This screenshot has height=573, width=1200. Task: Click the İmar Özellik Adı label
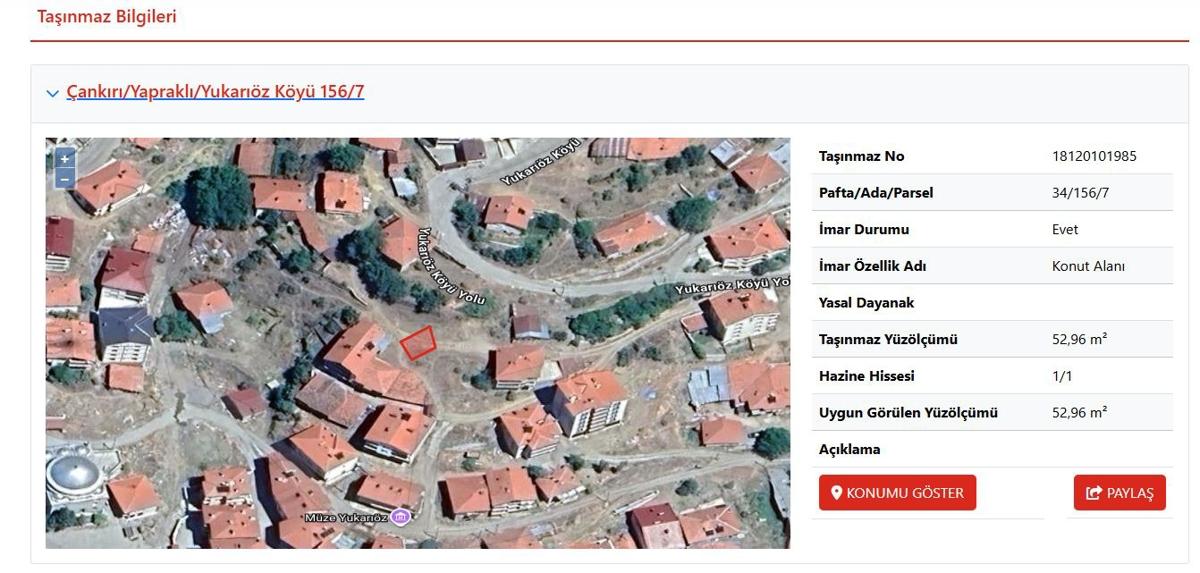(872, 266)
